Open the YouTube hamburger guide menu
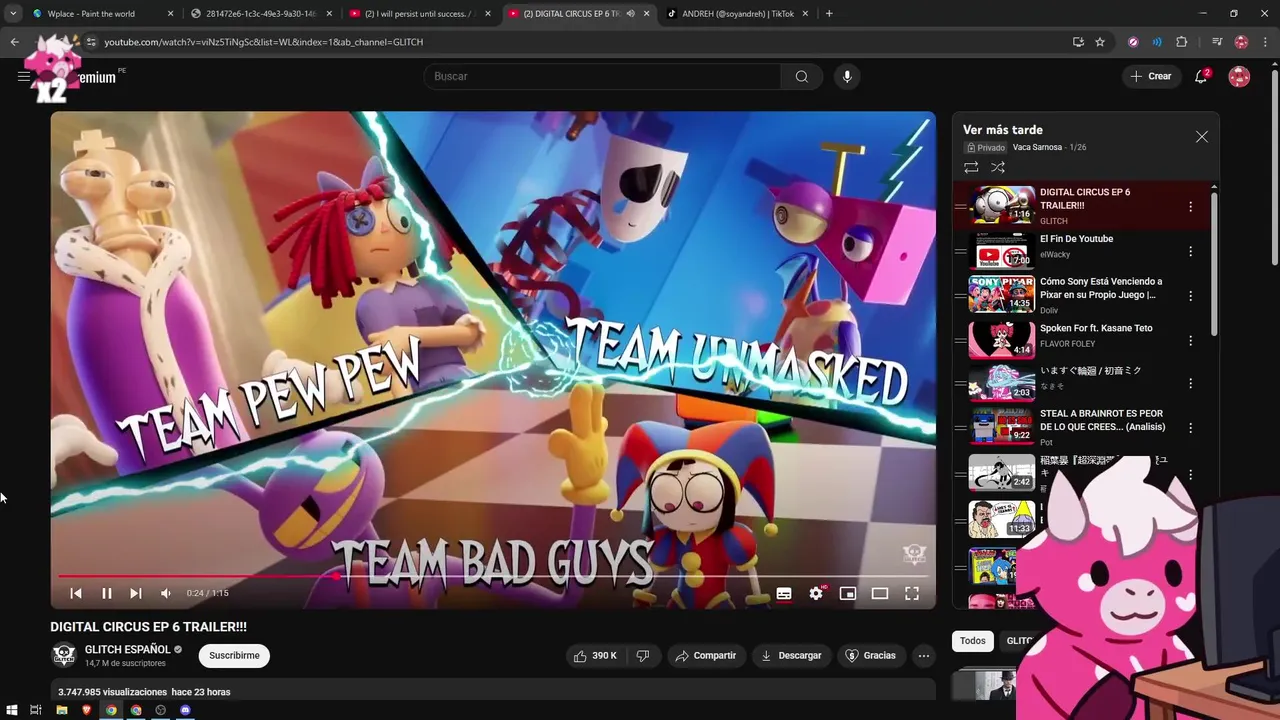 tap(24, 76)
